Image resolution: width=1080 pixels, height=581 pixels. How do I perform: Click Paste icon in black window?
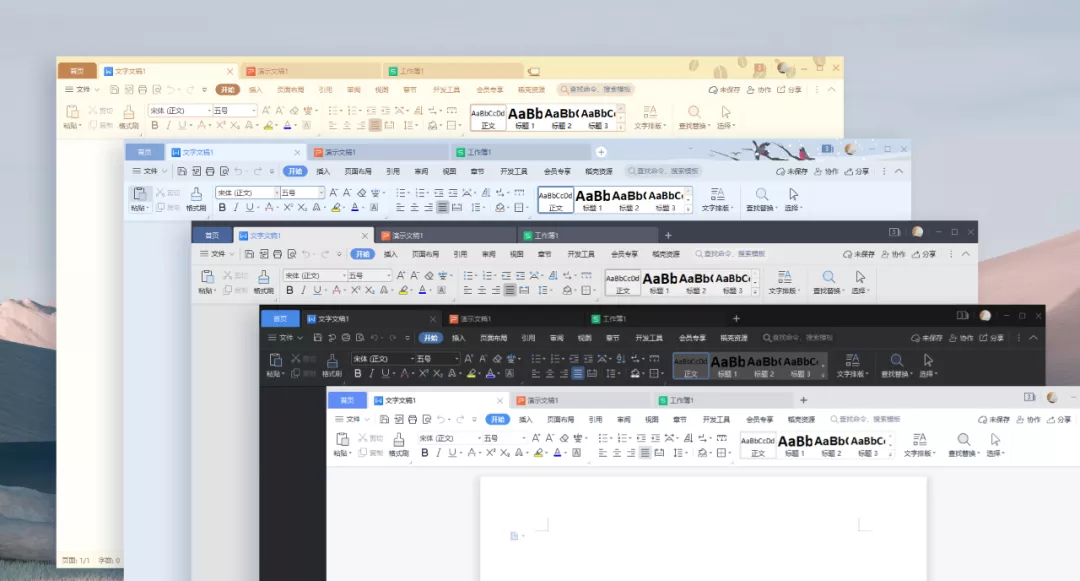[x=275, y=359]
